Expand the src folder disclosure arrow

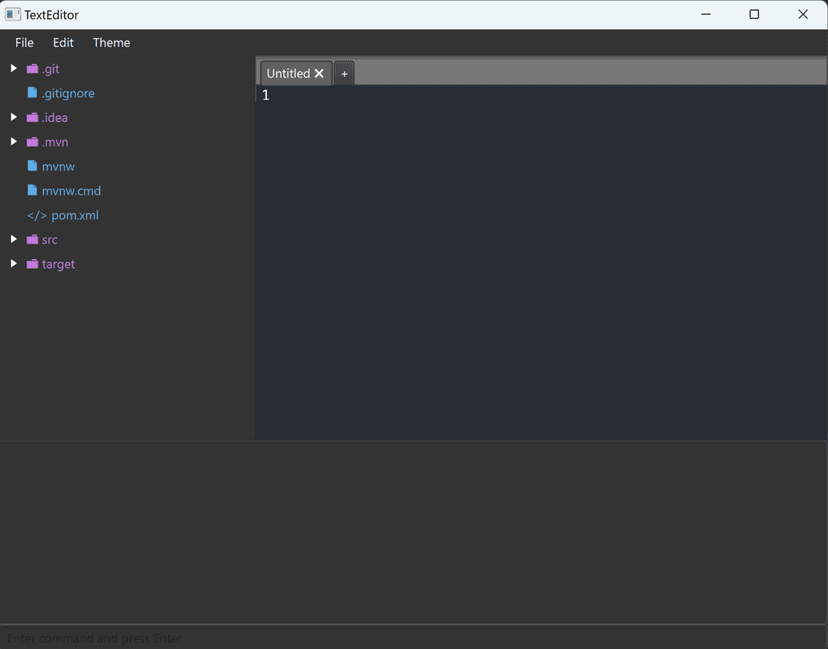[x=14, y=239]
